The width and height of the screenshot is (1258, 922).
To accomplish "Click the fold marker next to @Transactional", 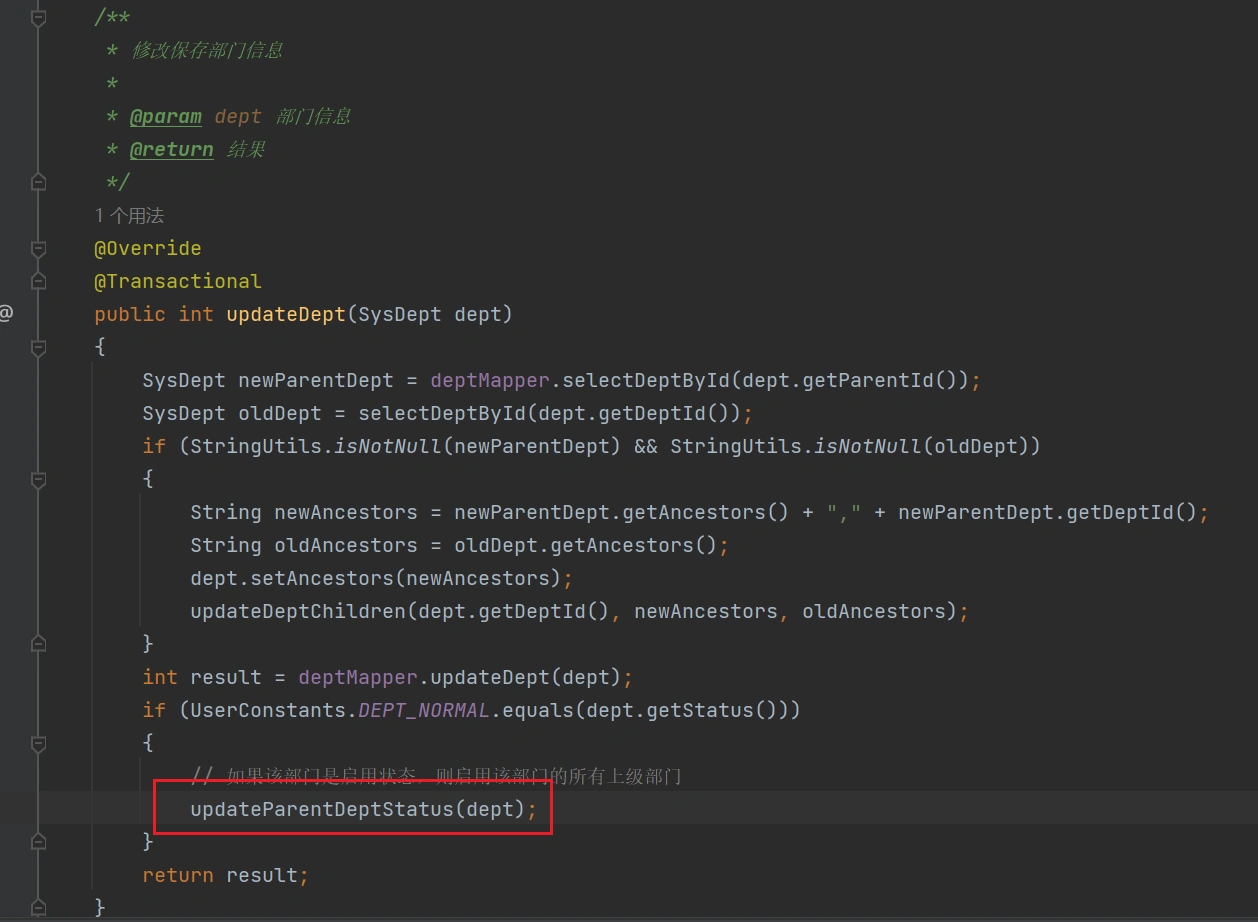I will pyautogui.click(x=38, y=281).
